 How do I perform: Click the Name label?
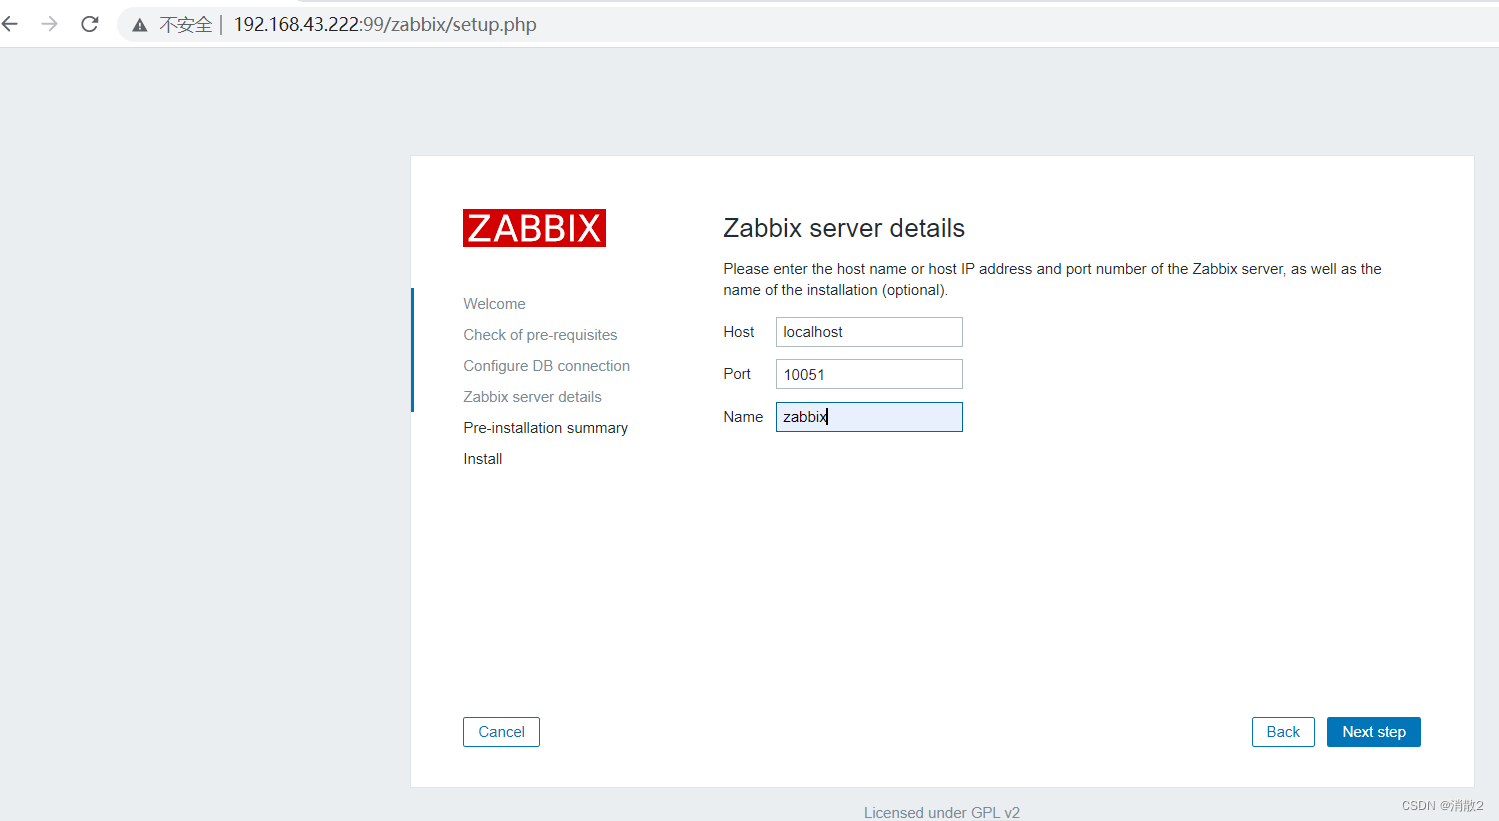(743, 417)
